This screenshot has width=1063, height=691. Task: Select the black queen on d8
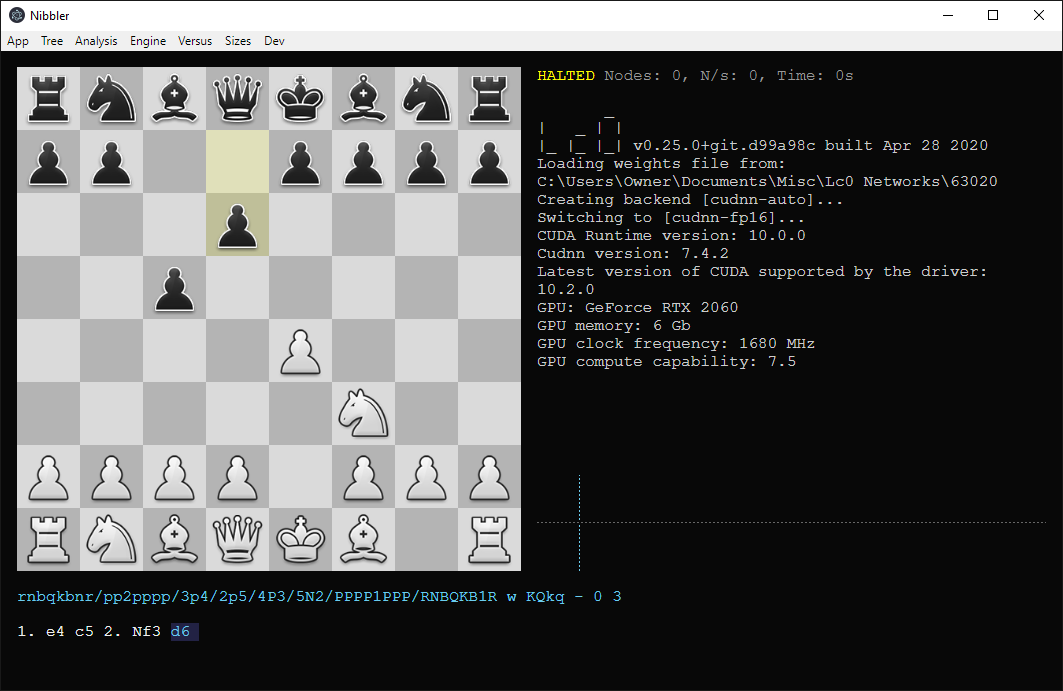pyautogui.click(x=237, y=97)
